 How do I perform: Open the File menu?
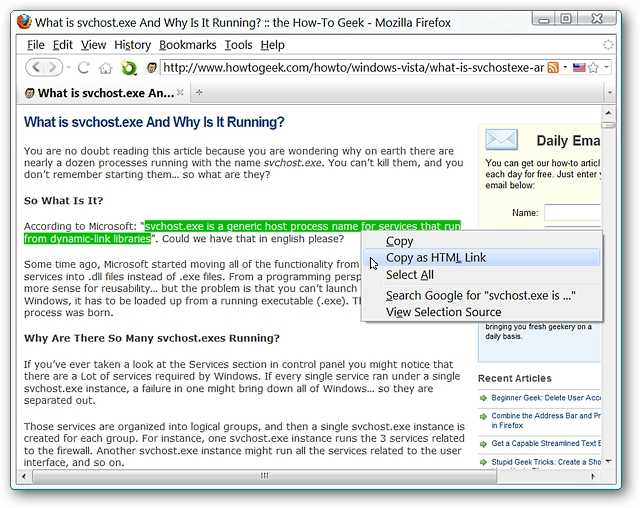36,45
